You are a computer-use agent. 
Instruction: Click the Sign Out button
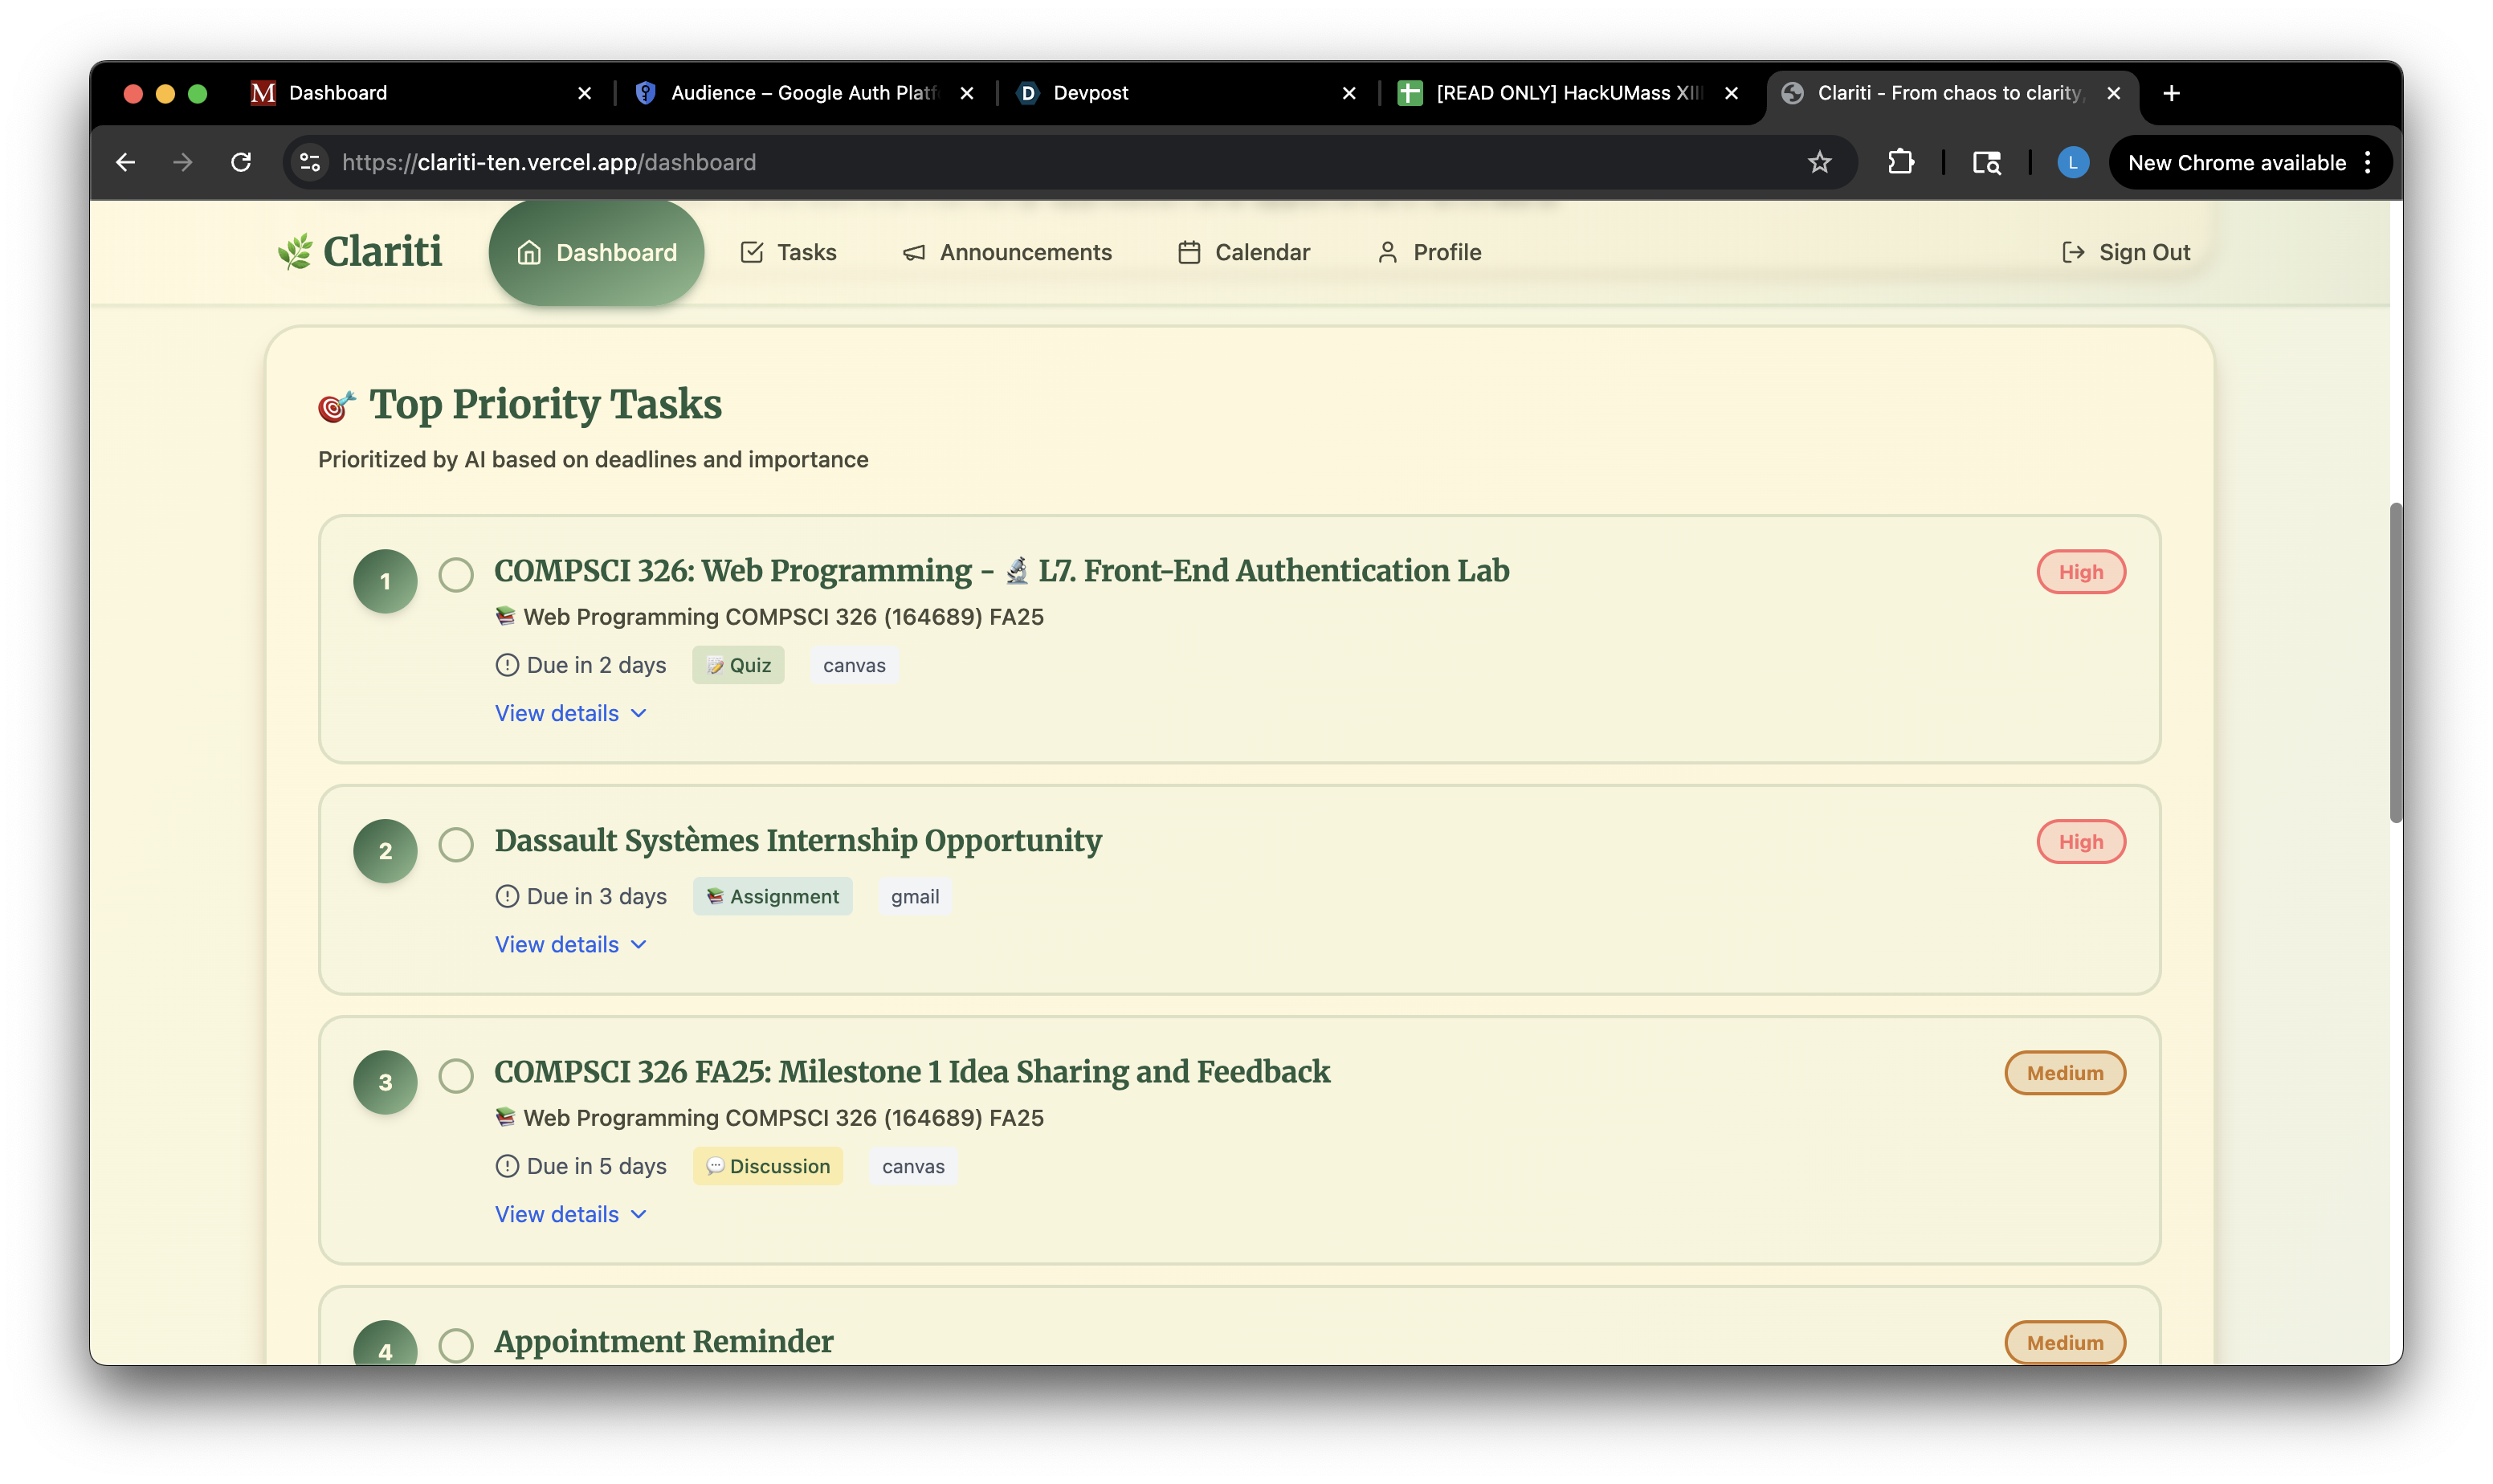coord(2125,252)
